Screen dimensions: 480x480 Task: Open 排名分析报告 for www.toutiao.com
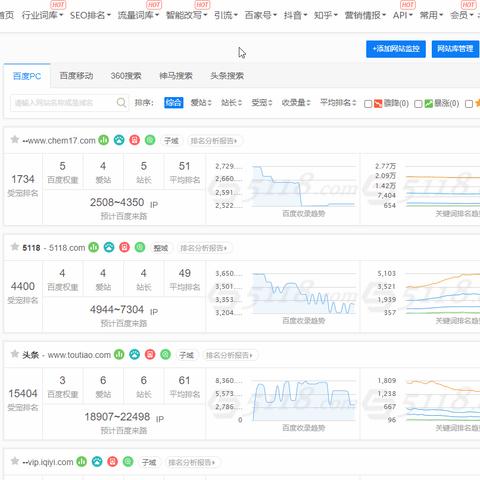click(230, 355)
